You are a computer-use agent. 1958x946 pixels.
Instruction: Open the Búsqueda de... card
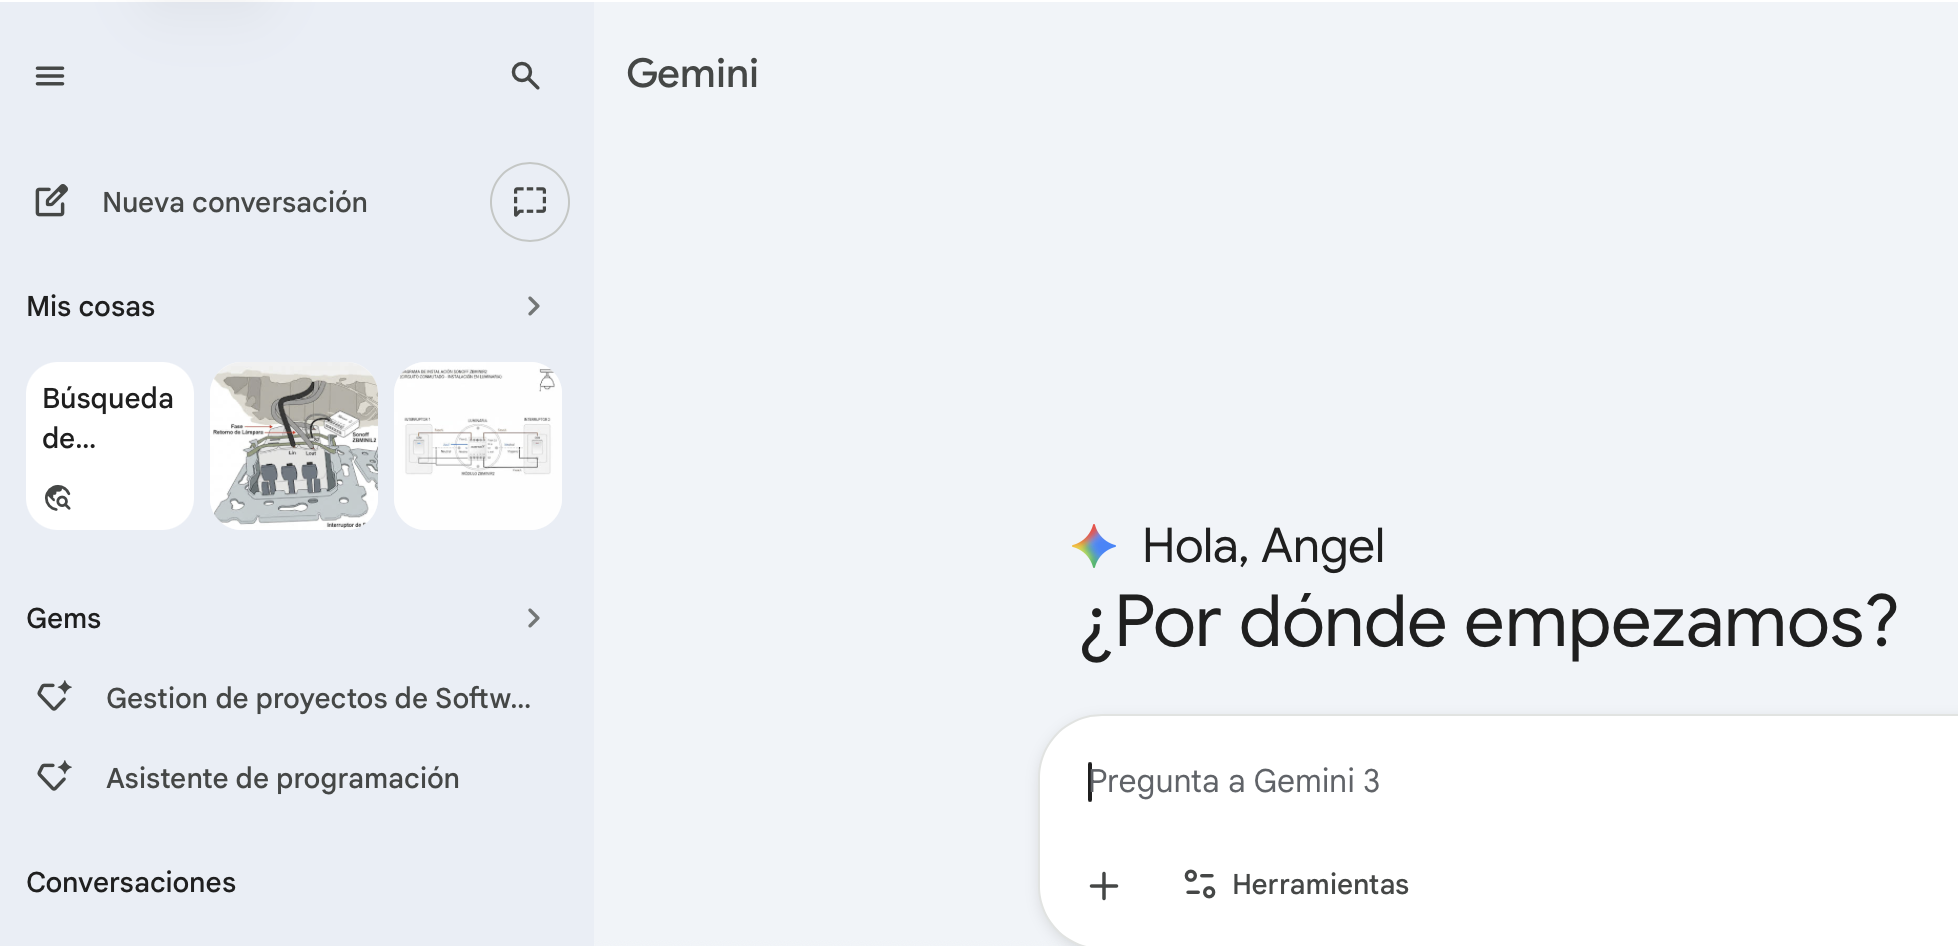[110, 446]
